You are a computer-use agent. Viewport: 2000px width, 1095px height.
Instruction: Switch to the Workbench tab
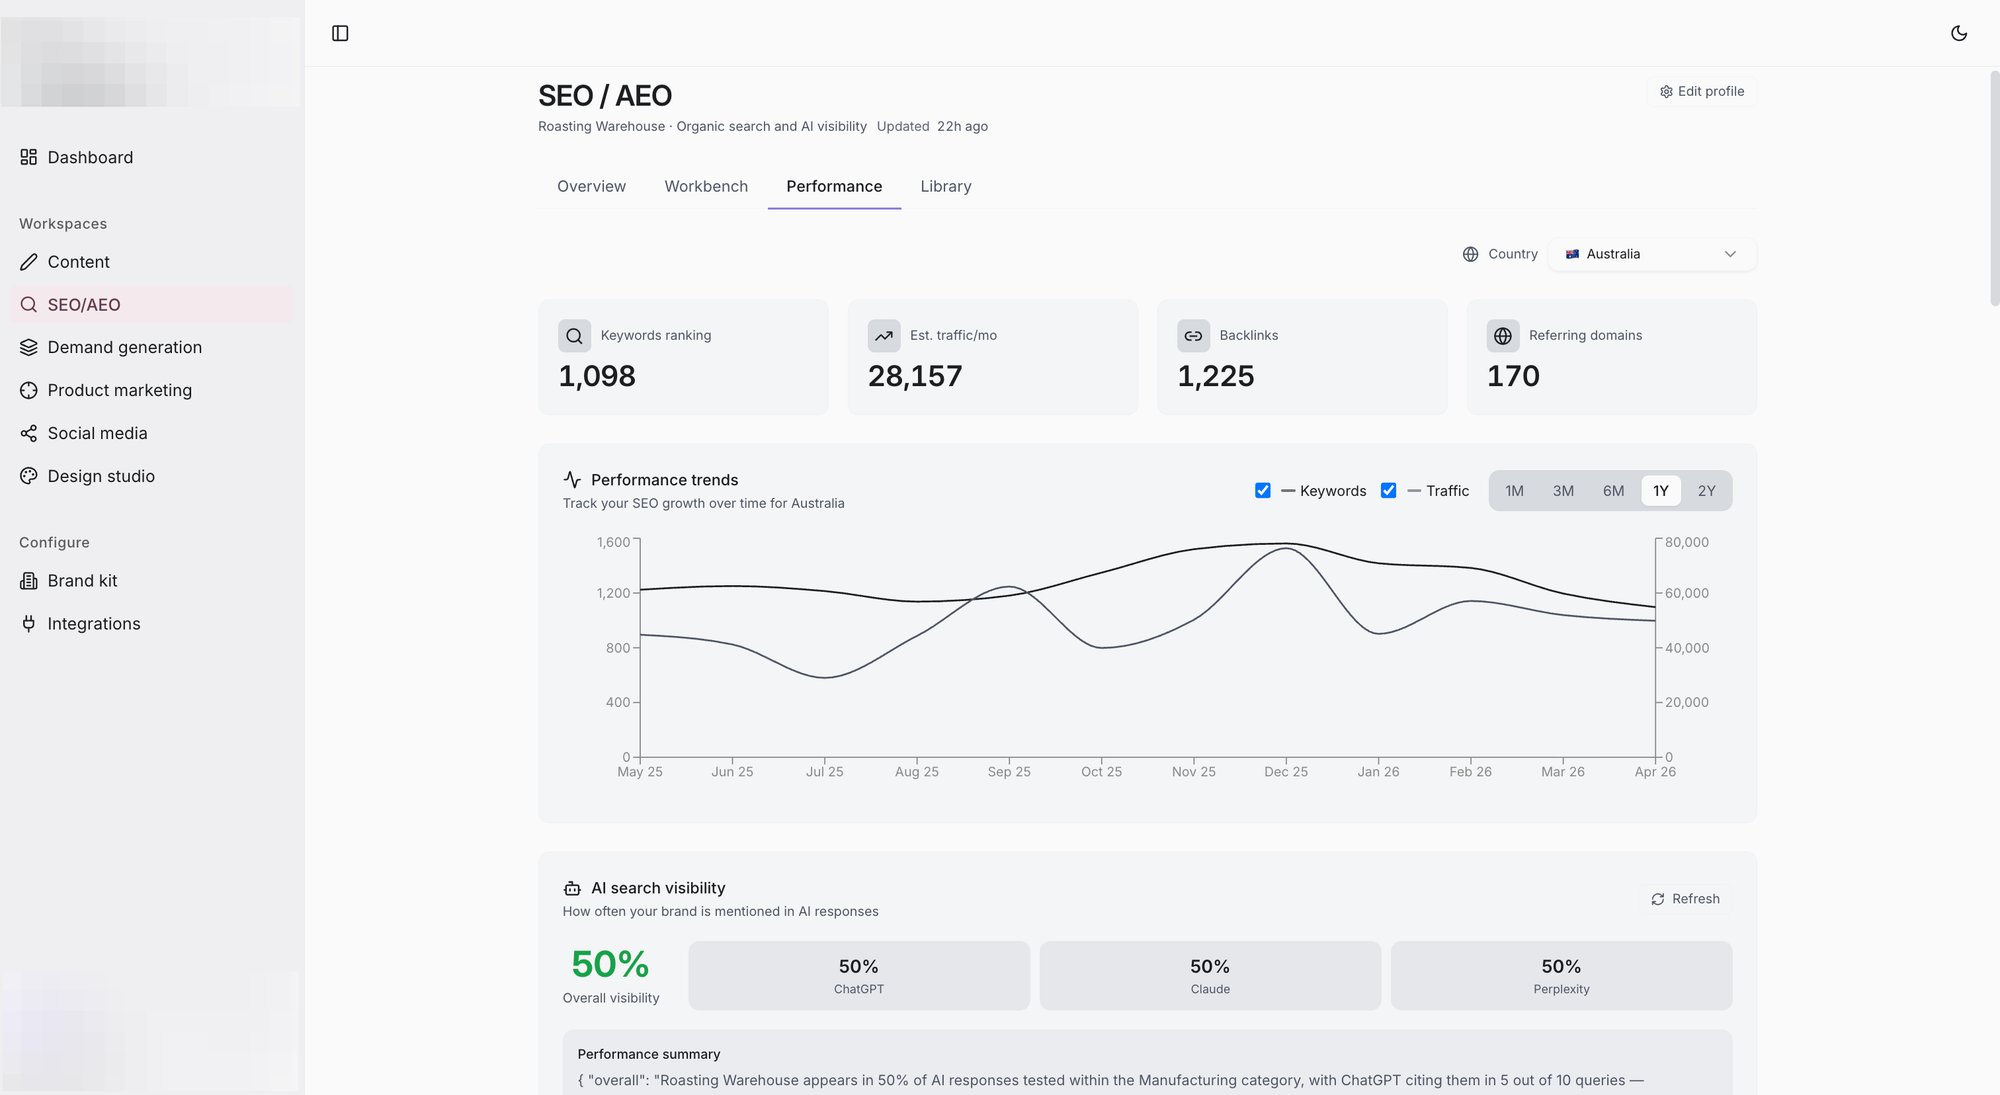tap(706, 186)
